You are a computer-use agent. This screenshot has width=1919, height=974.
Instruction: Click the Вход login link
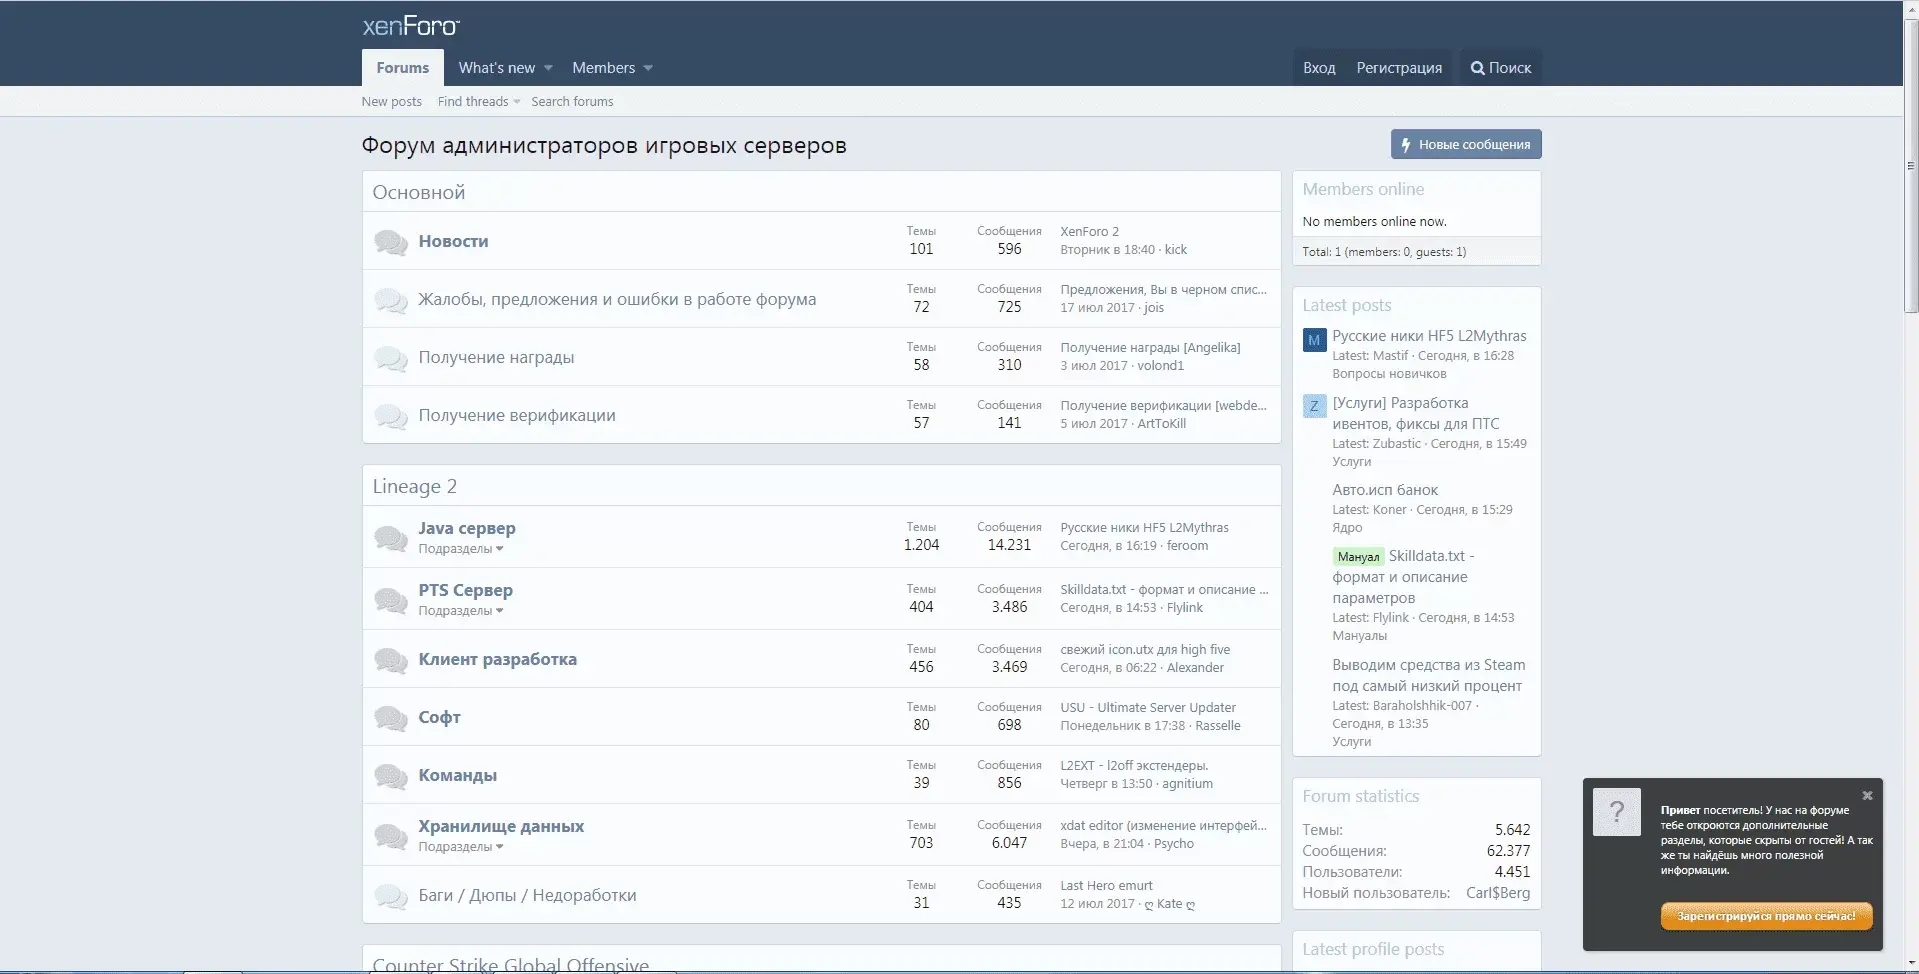(1319, 68)
